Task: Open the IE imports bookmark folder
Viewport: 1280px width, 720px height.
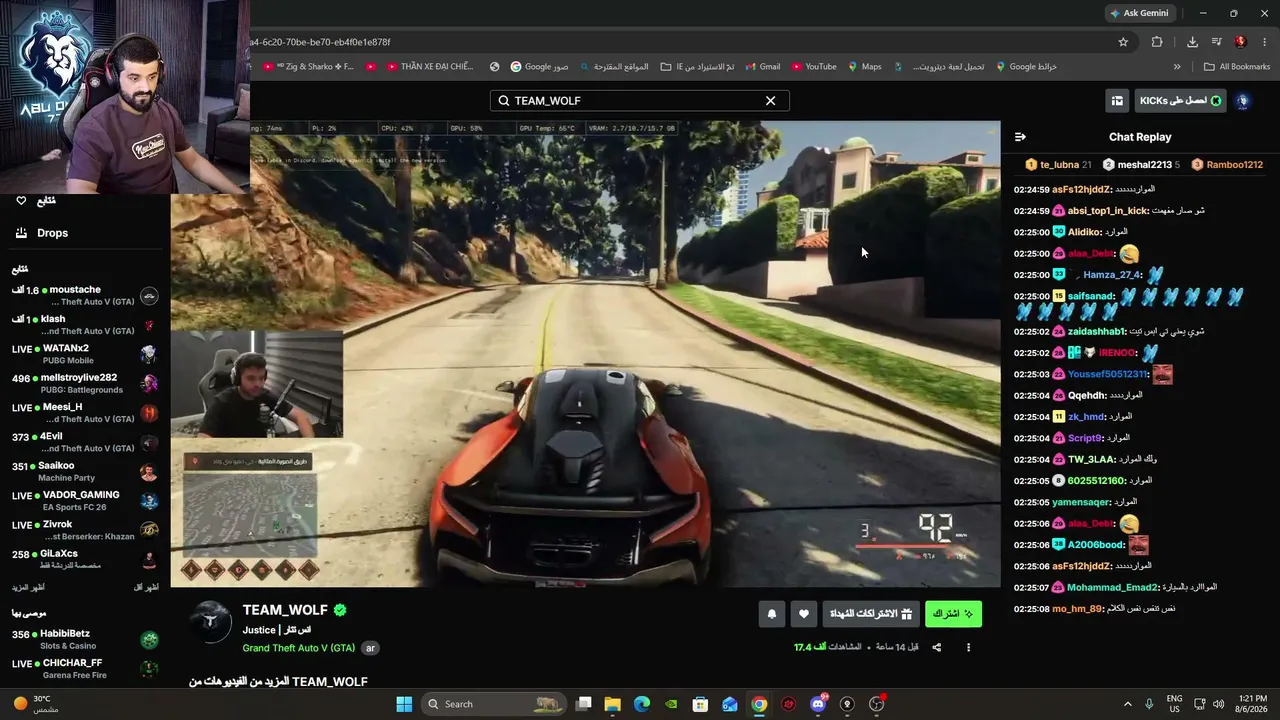Action: coord(697,67)
